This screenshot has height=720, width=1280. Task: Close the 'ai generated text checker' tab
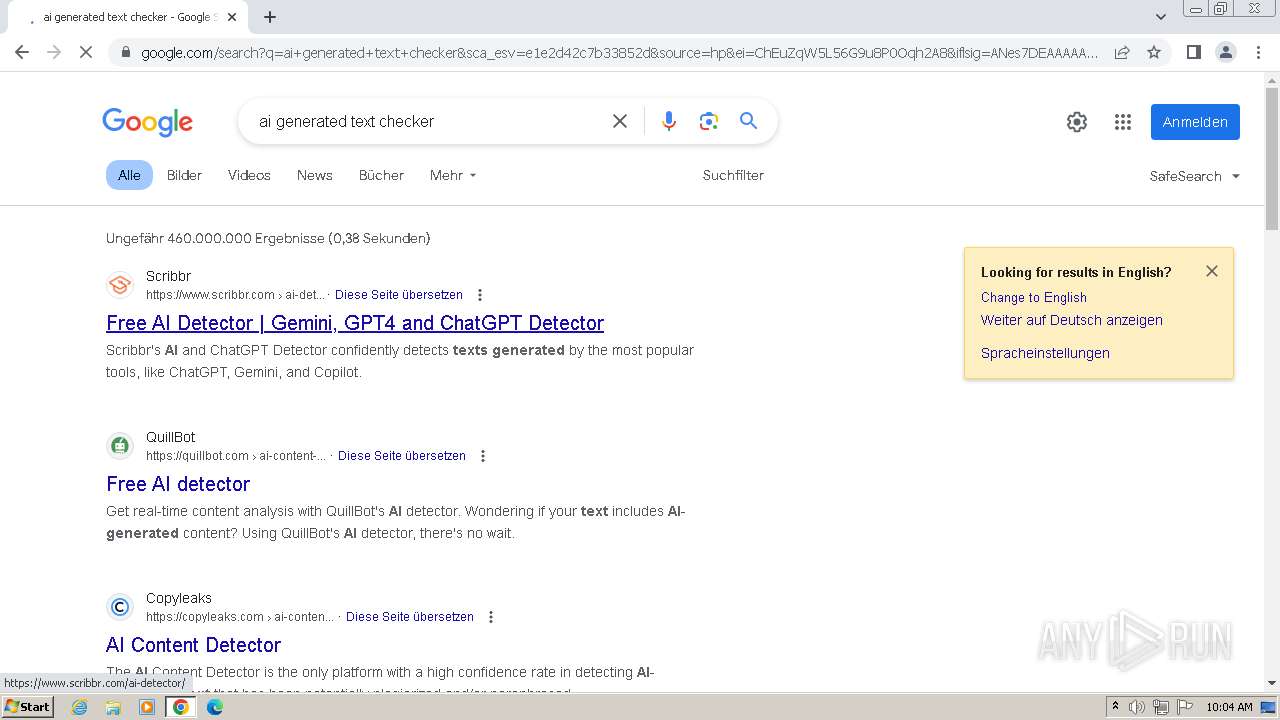pyautogui.click(x=232, y=17)
